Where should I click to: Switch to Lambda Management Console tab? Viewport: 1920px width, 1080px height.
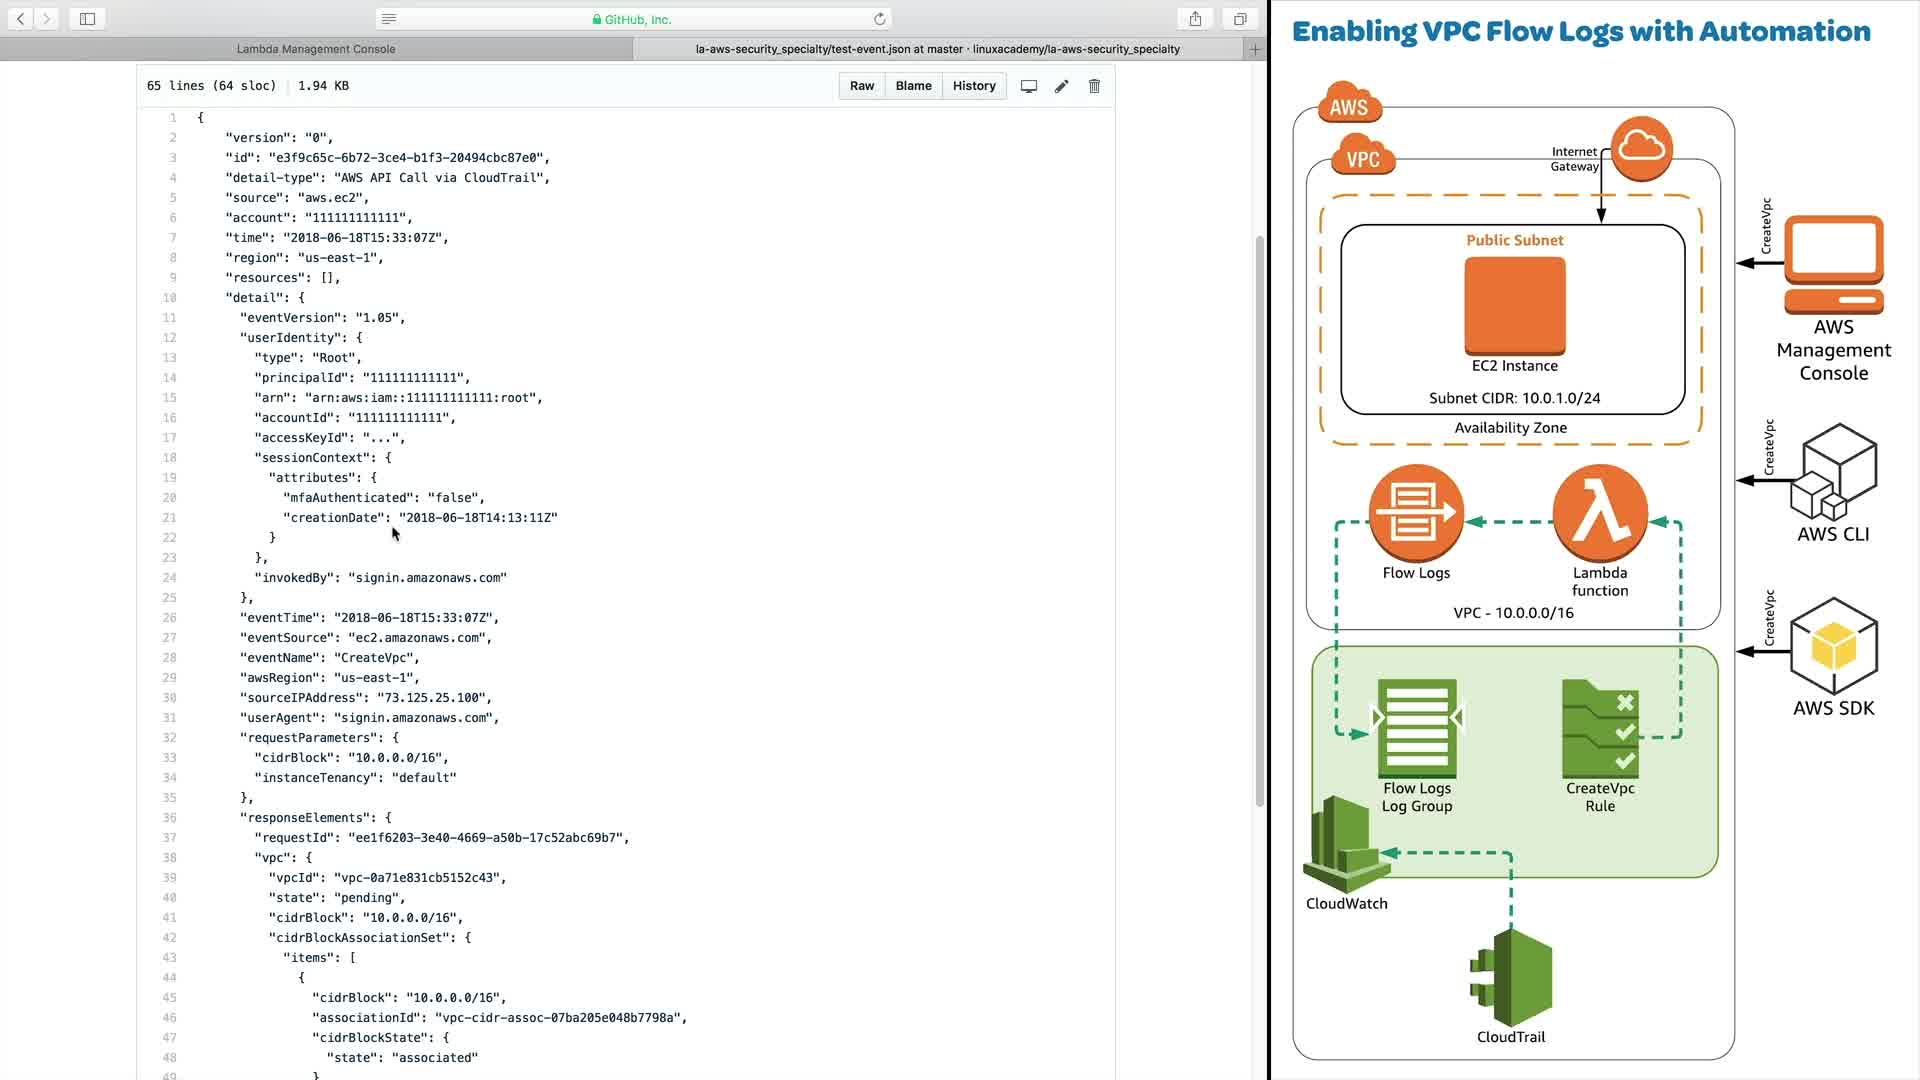316,49
